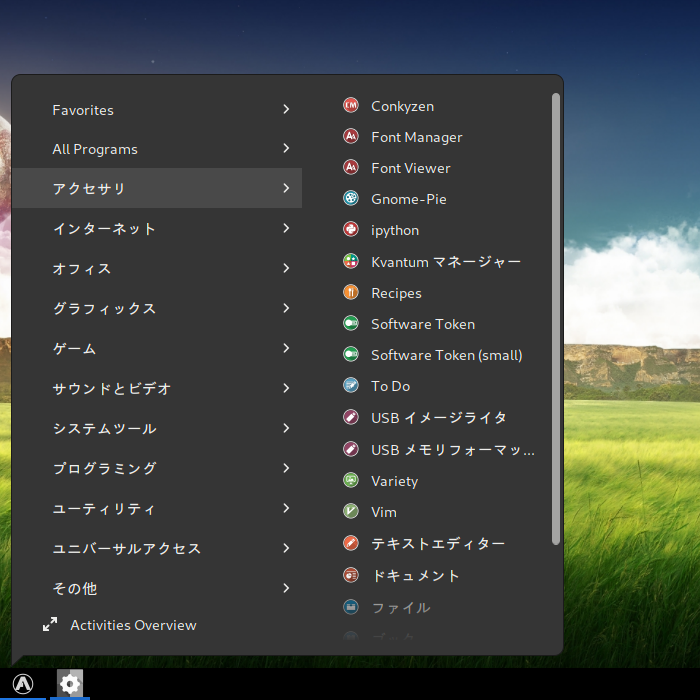
Task: Click the Gnome-Pie icon
Action: [351, 198]
